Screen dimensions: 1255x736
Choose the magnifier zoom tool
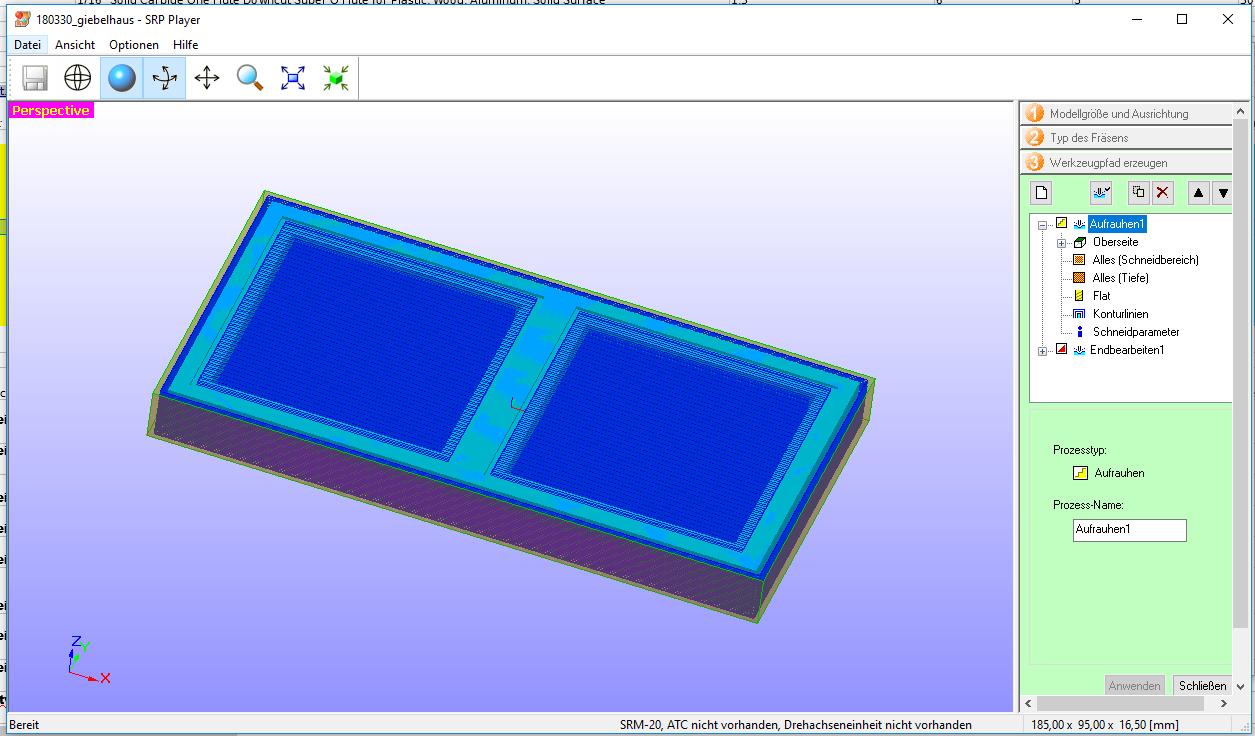[250, 78]
